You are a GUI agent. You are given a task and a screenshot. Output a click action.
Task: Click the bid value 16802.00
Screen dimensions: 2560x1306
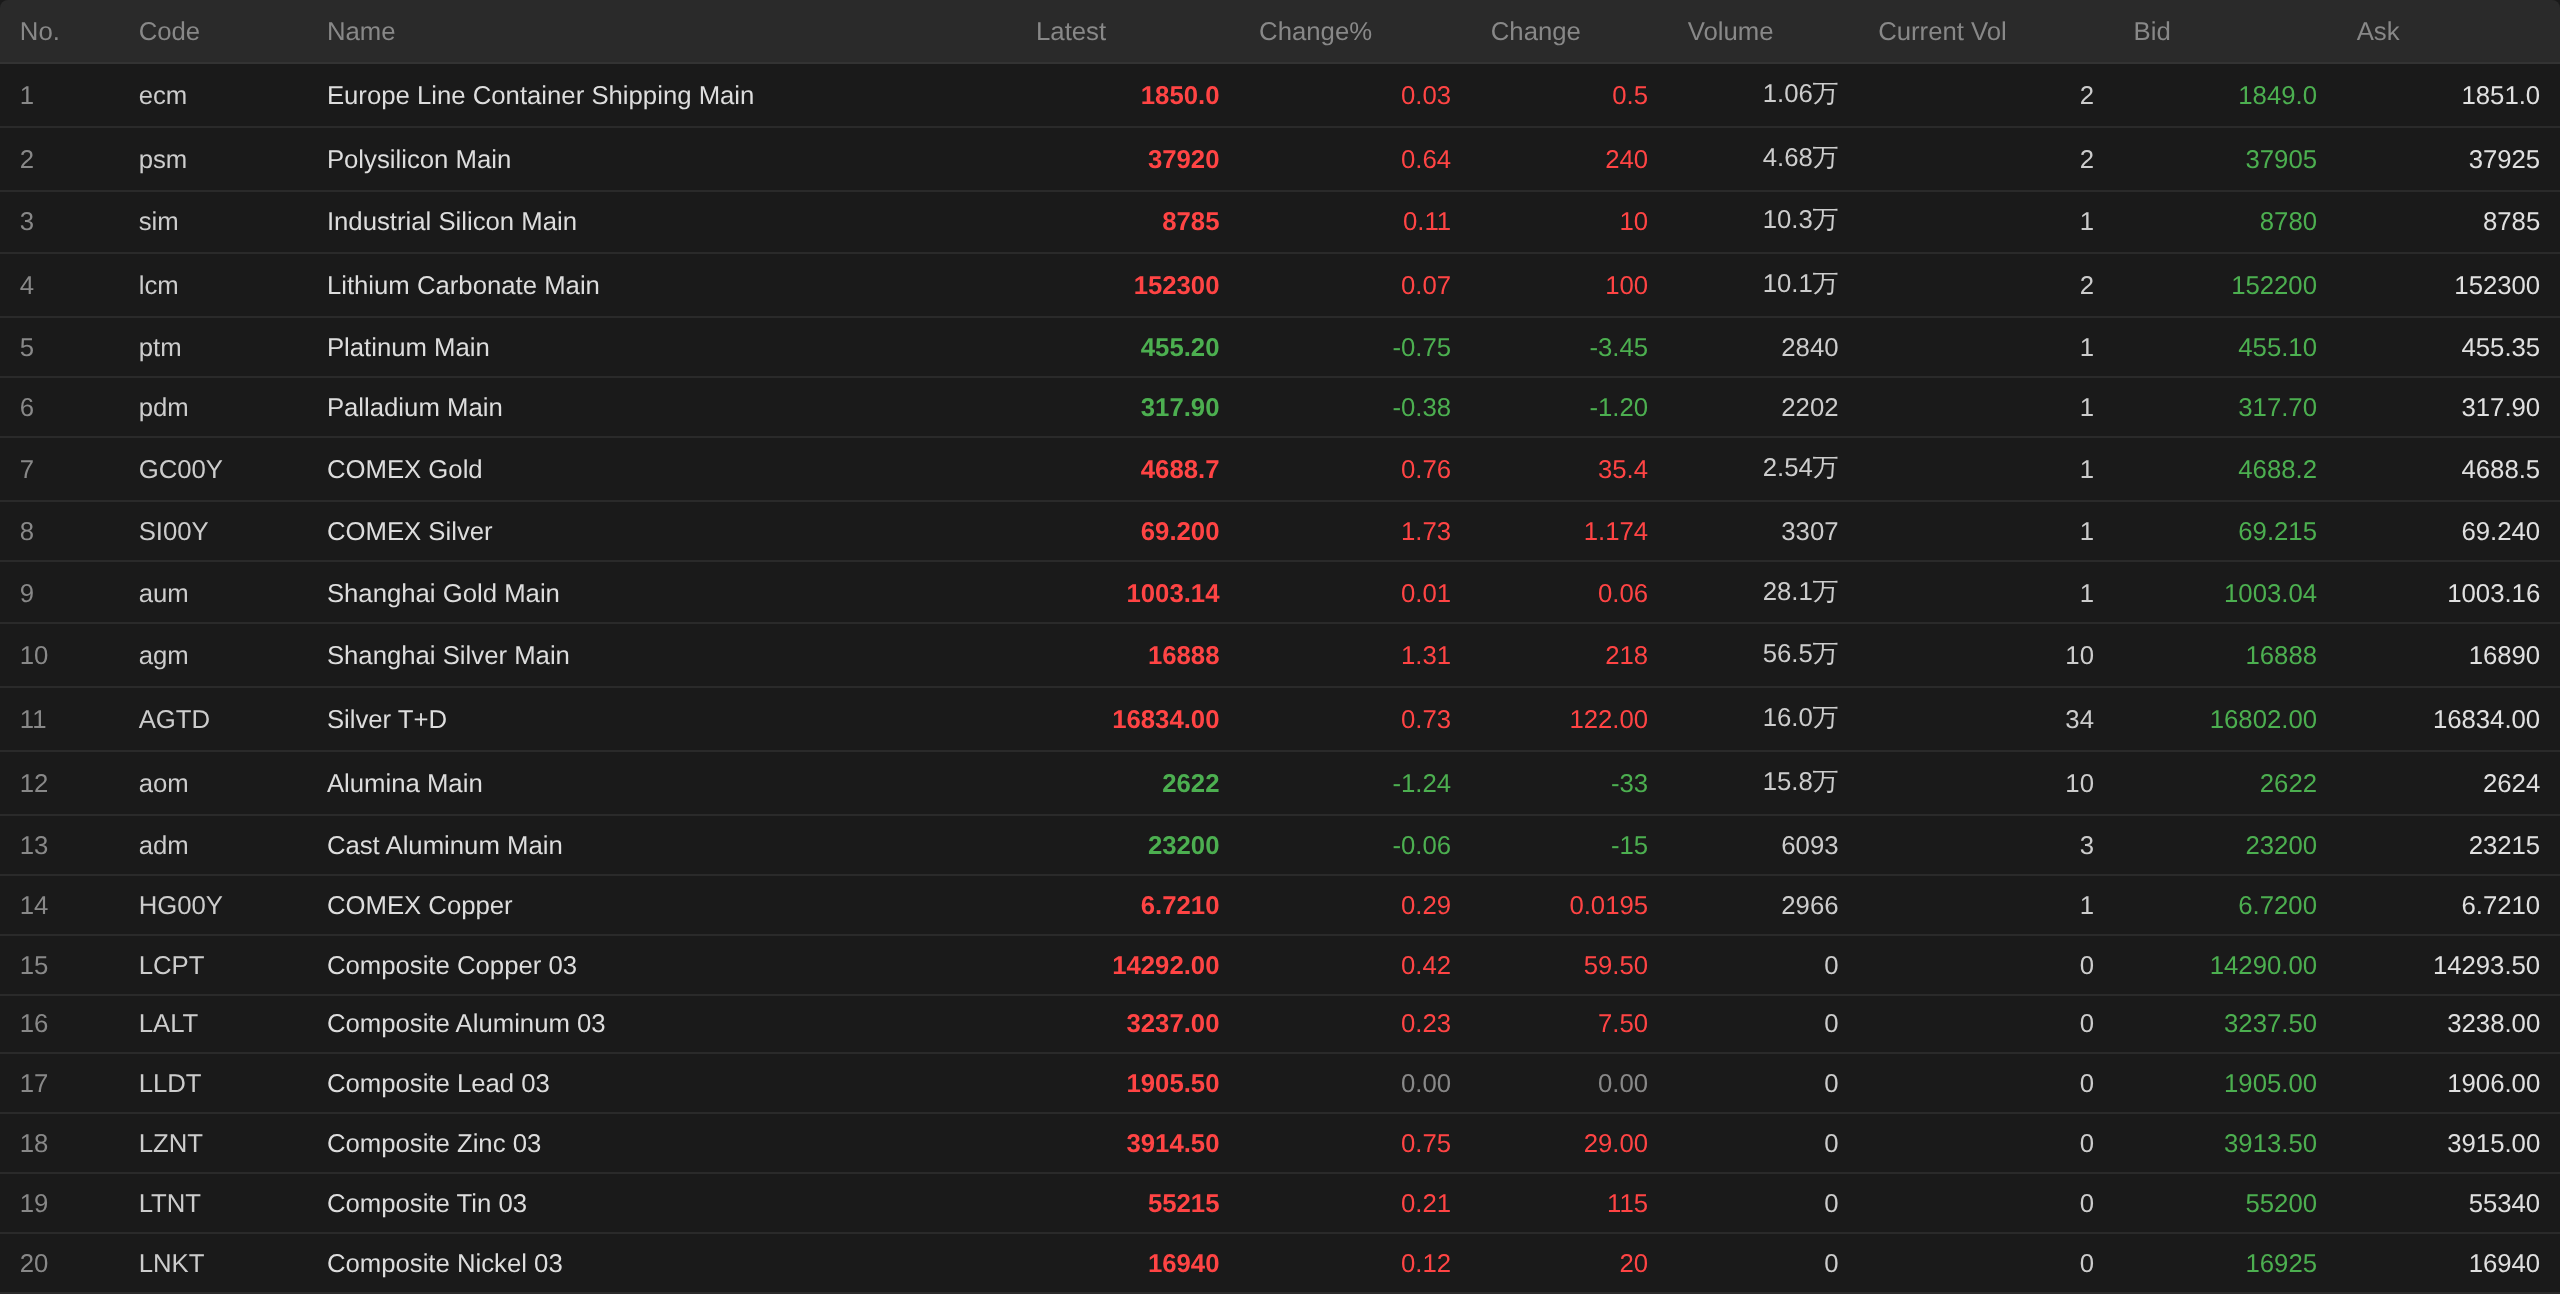click(x=2263, y=720)
